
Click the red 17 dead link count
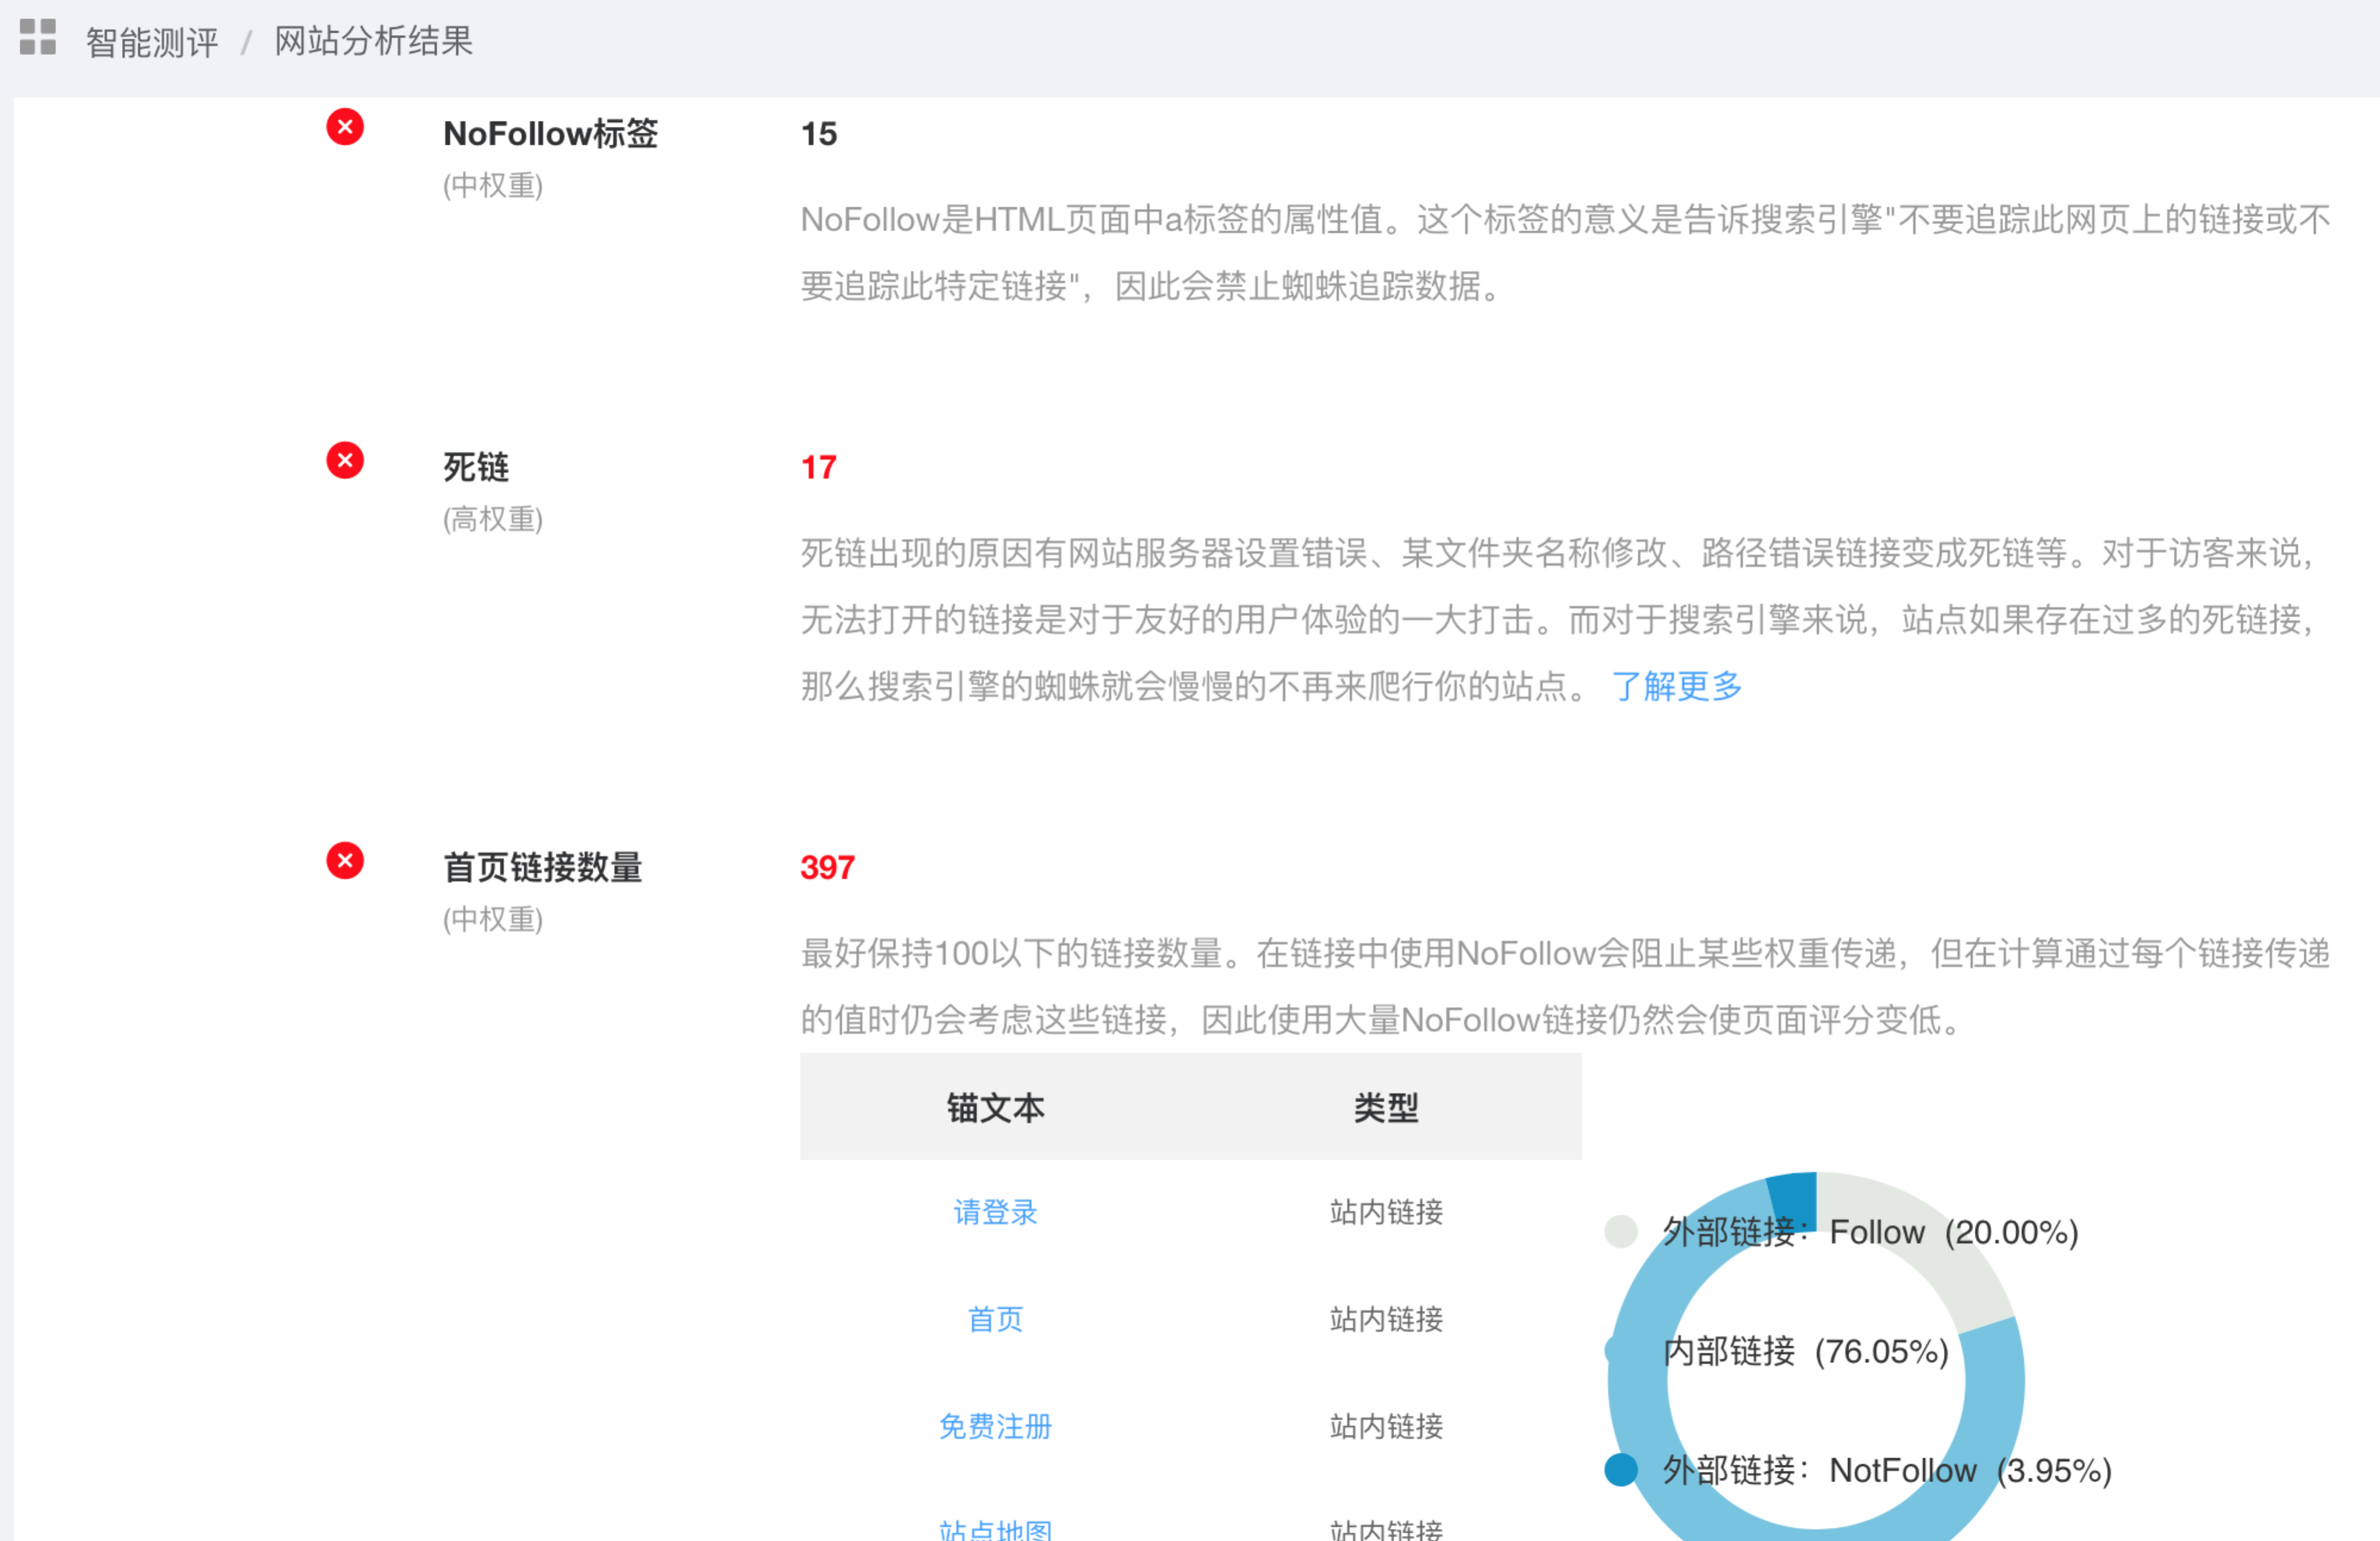[x=818, y=467]
